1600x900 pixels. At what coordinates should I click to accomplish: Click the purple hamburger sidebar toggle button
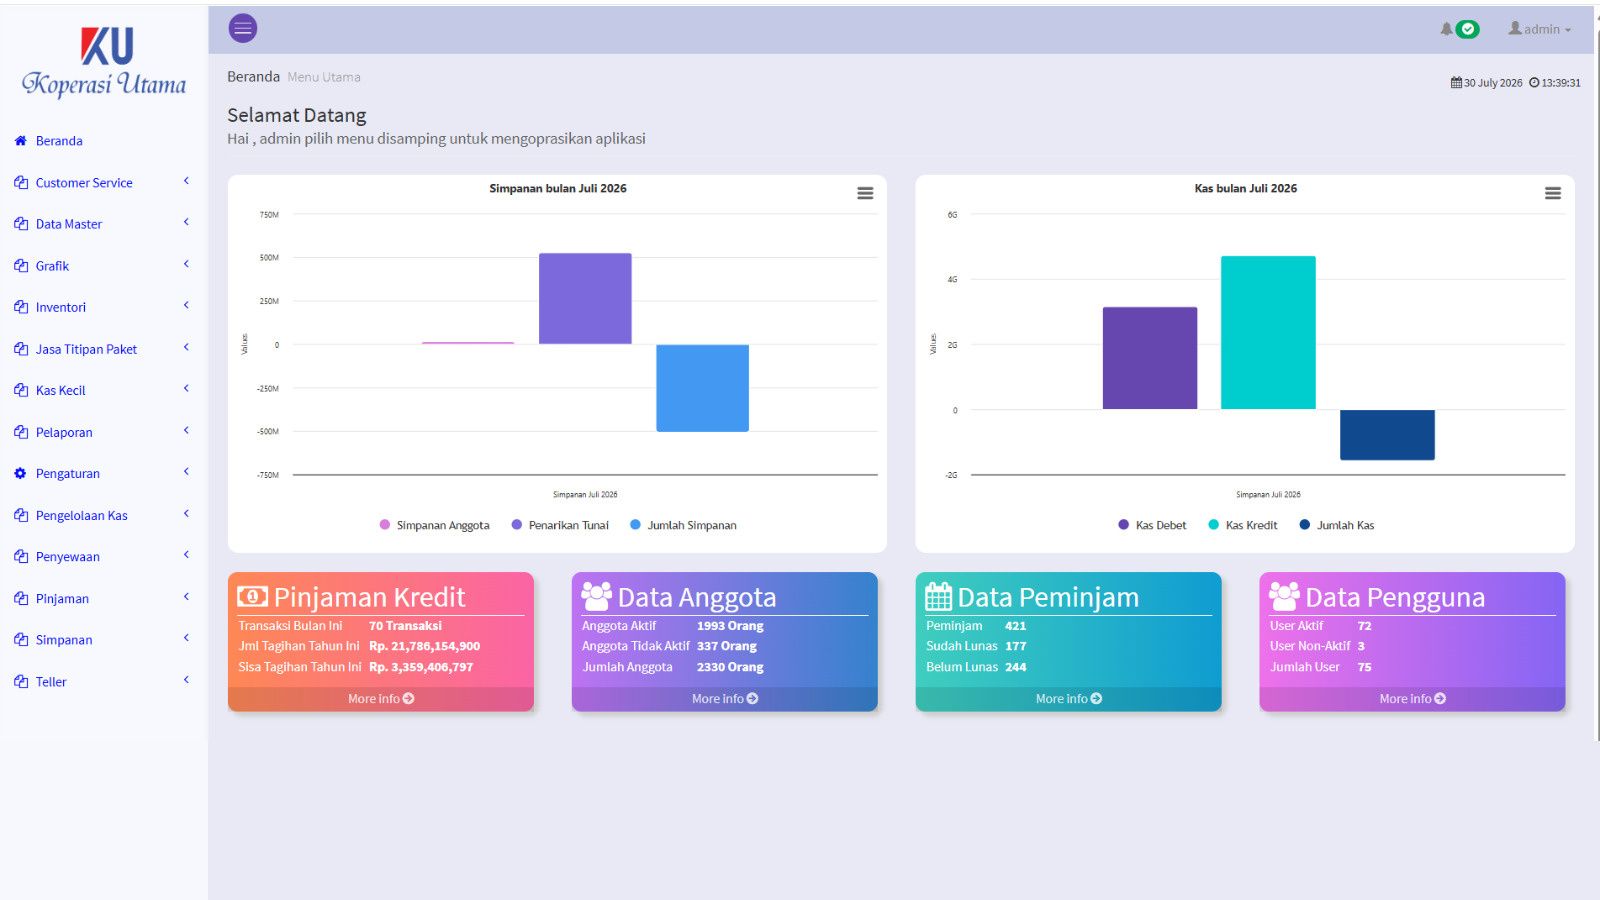[243, 28]
